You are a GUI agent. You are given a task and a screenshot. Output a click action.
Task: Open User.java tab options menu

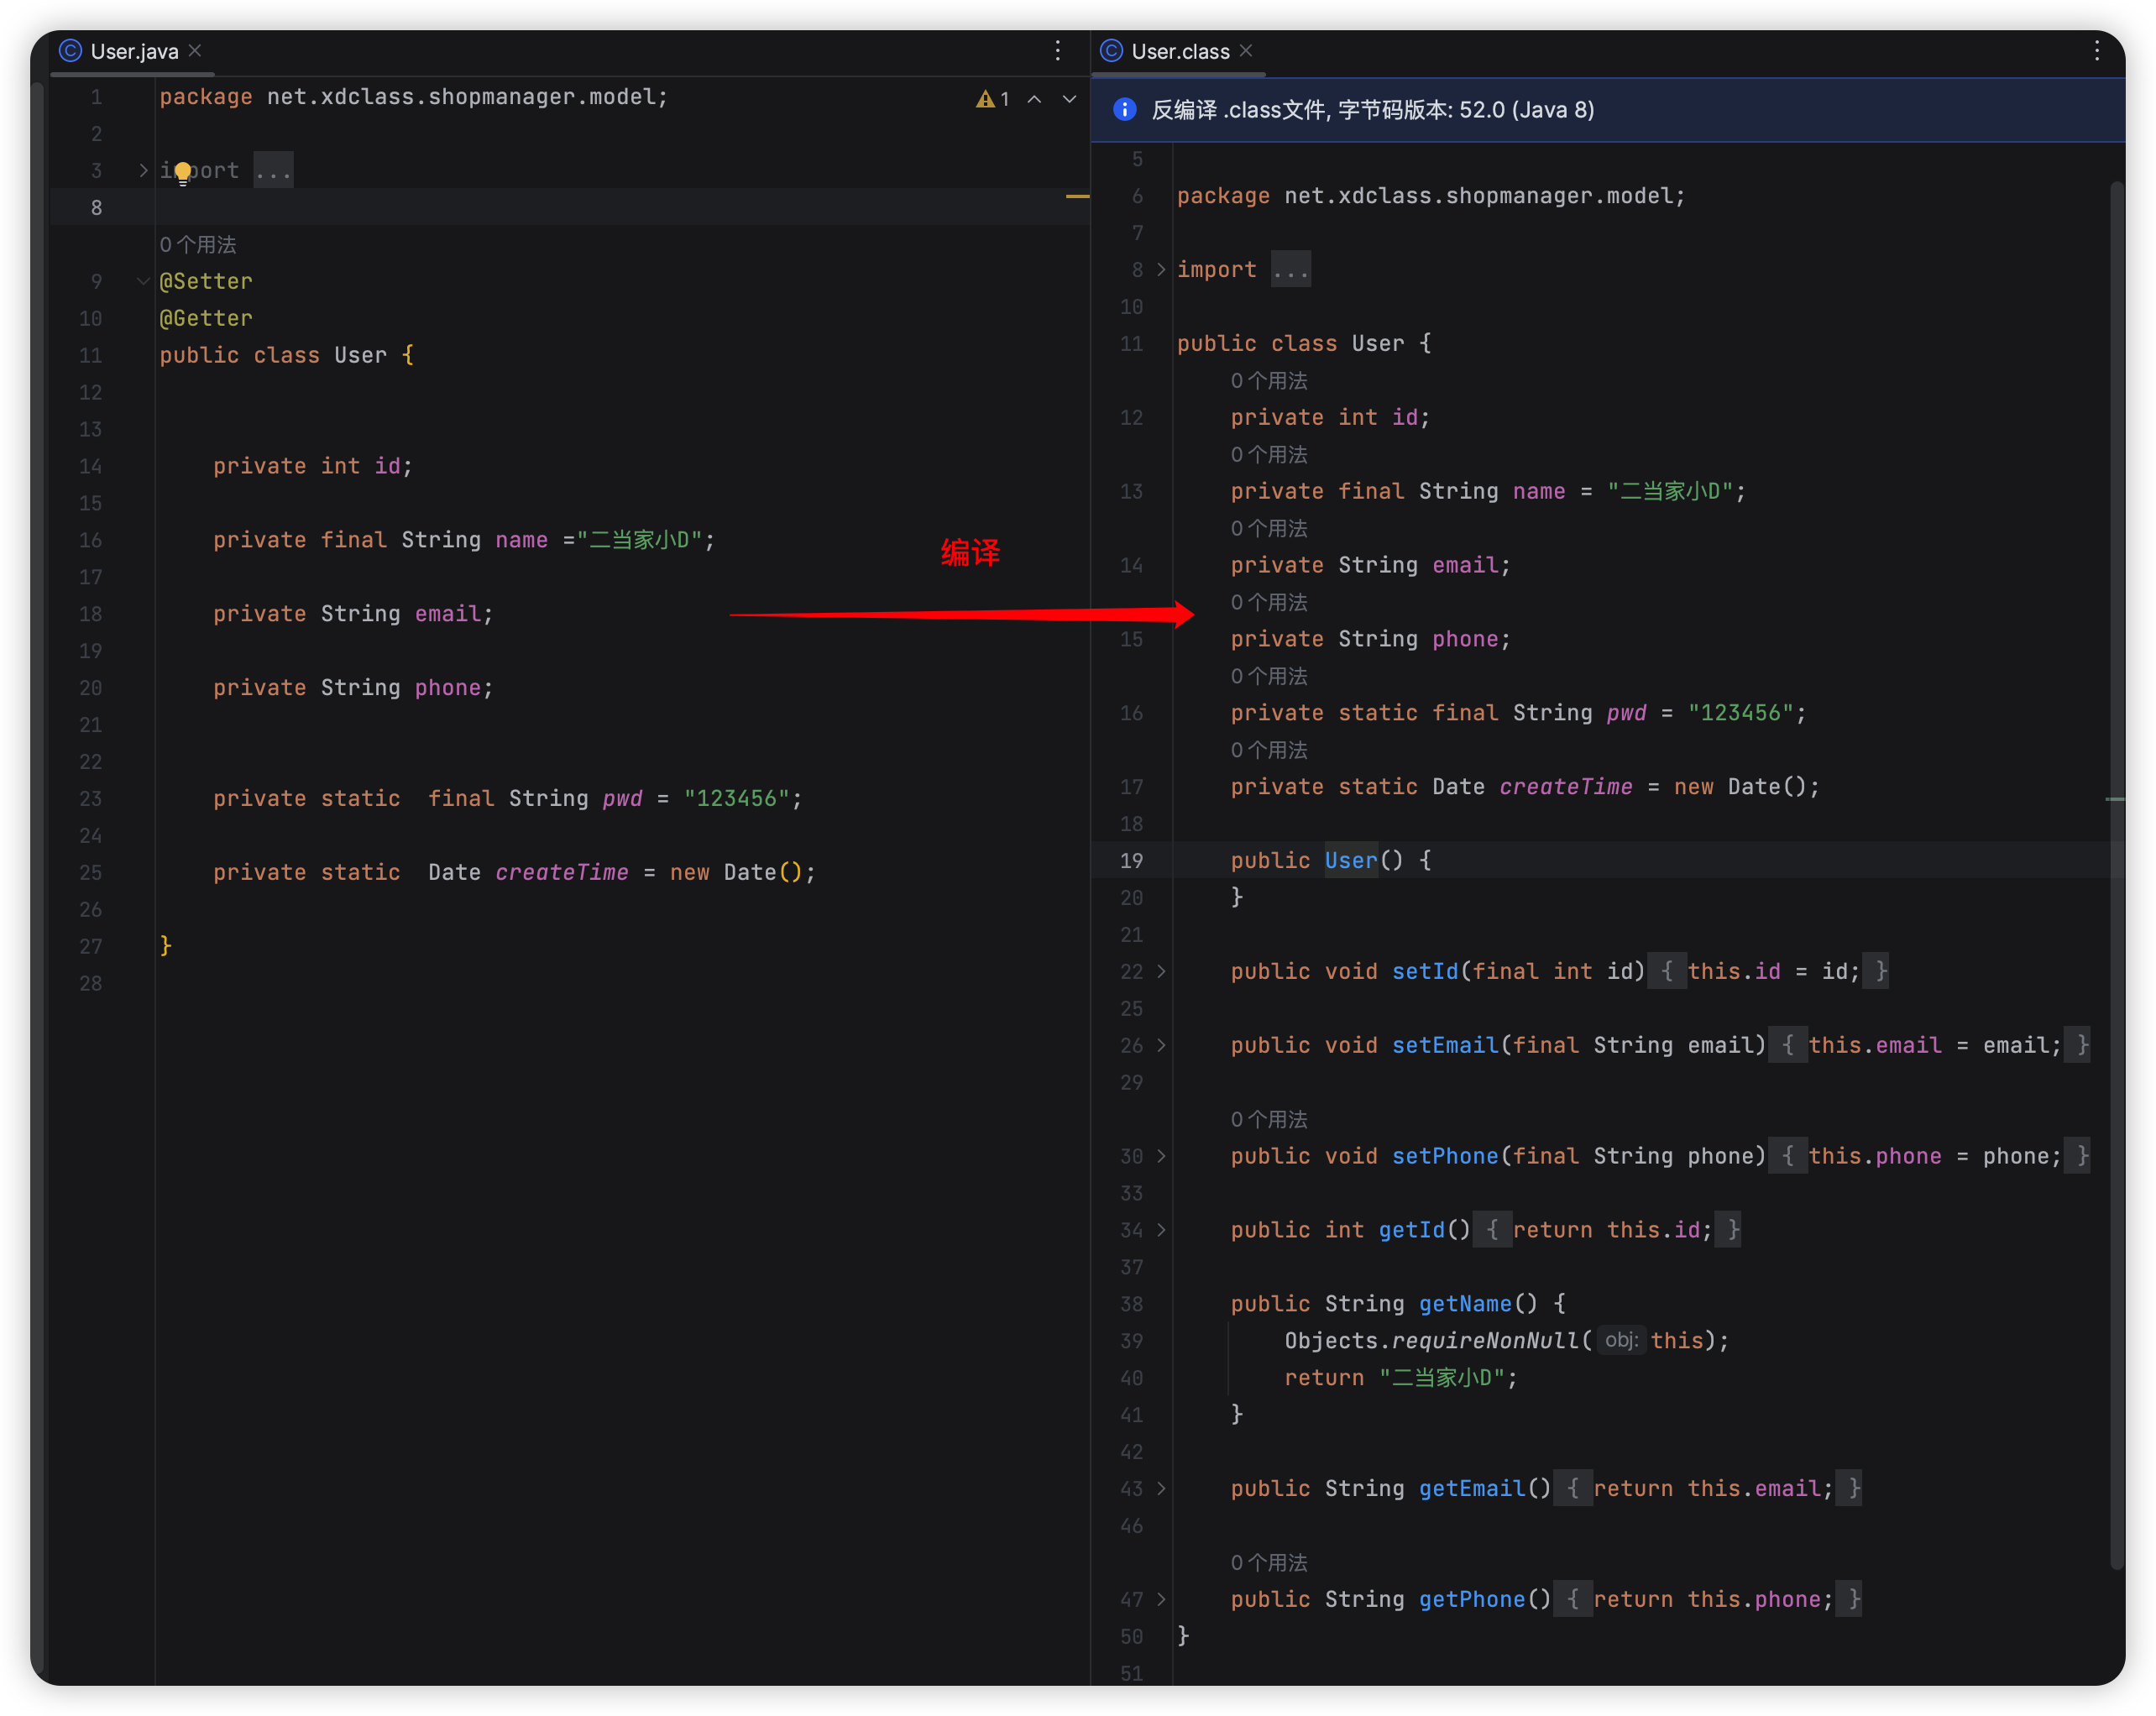point(1057,50)
